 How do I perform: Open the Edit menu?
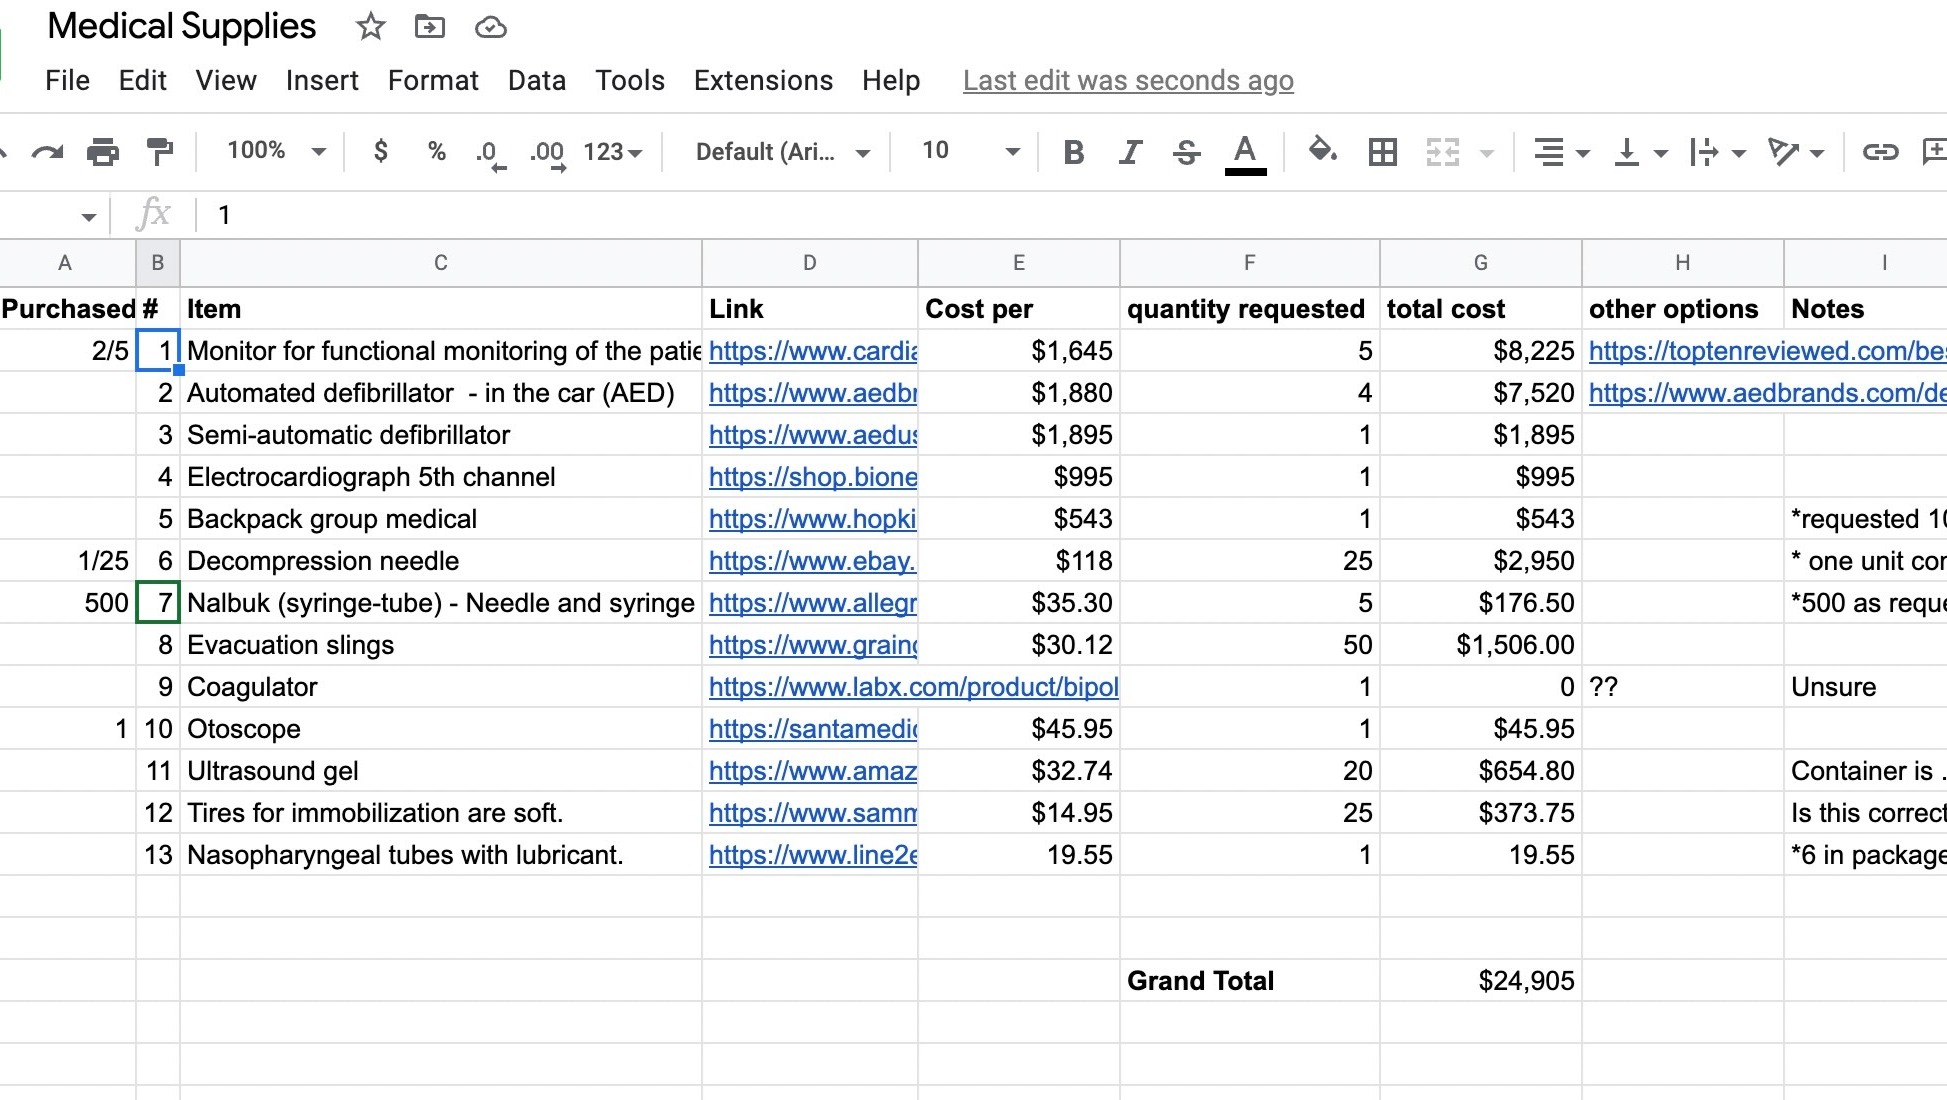pos(142,80)
